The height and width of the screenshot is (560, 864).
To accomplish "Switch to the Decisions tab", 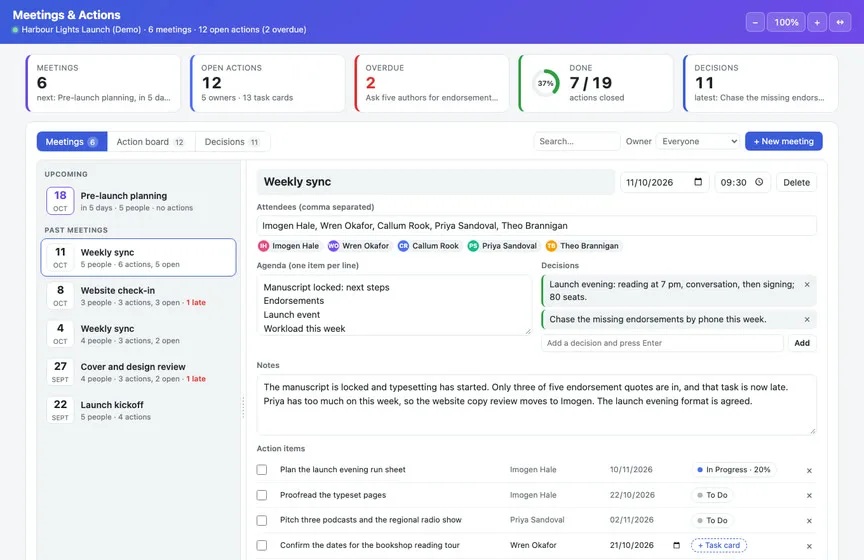I will point(232,142).
